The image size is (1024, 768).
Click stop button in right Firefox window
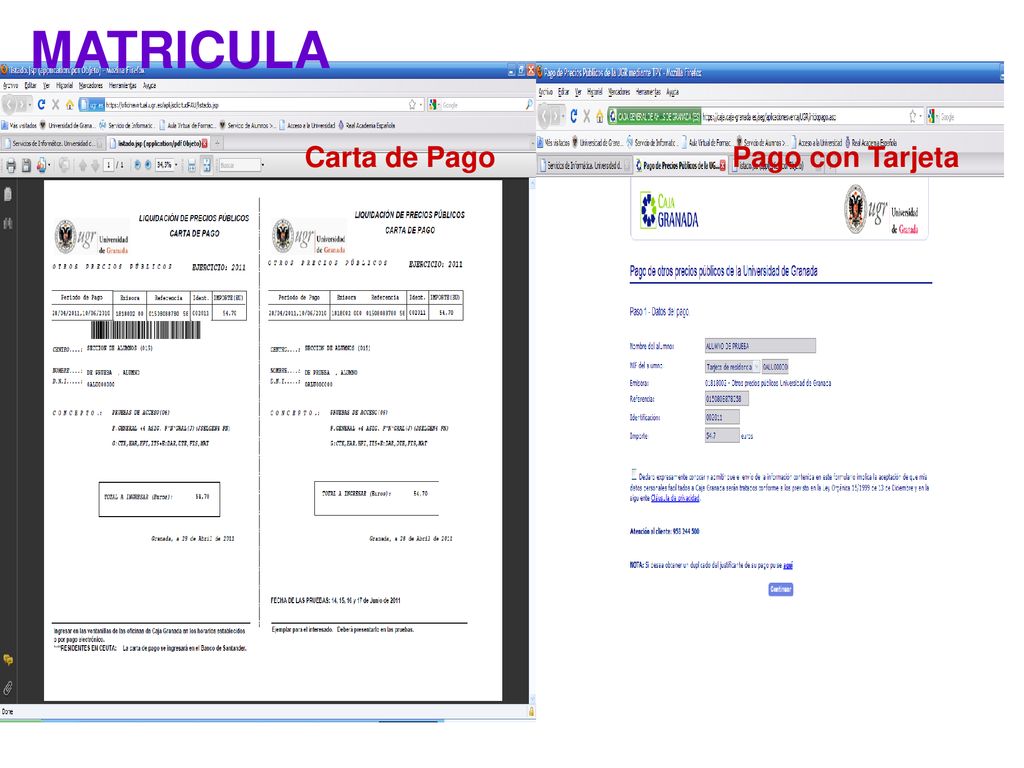586,116
